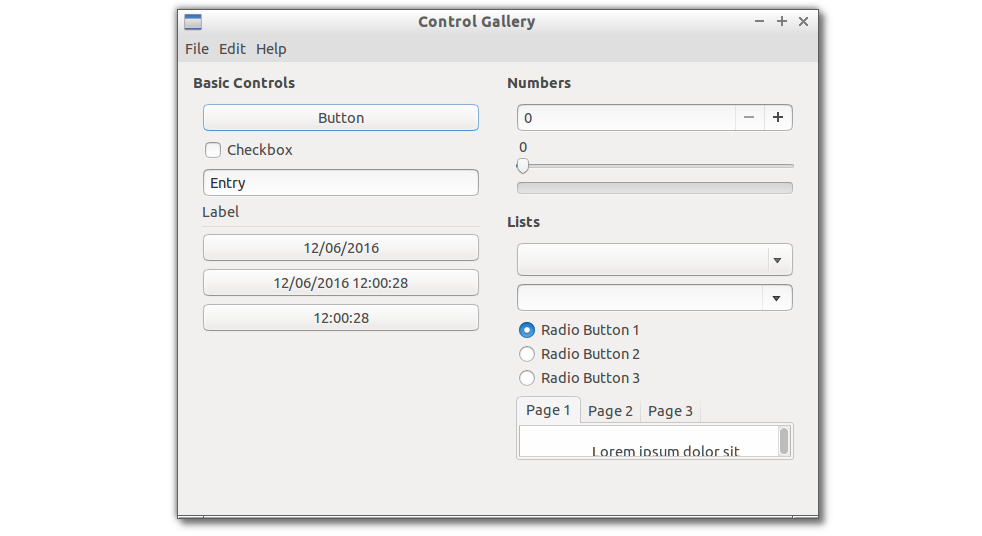Increase the spinbox value with plus
Screen dimensions: 982x536
[x=778, y=118]
